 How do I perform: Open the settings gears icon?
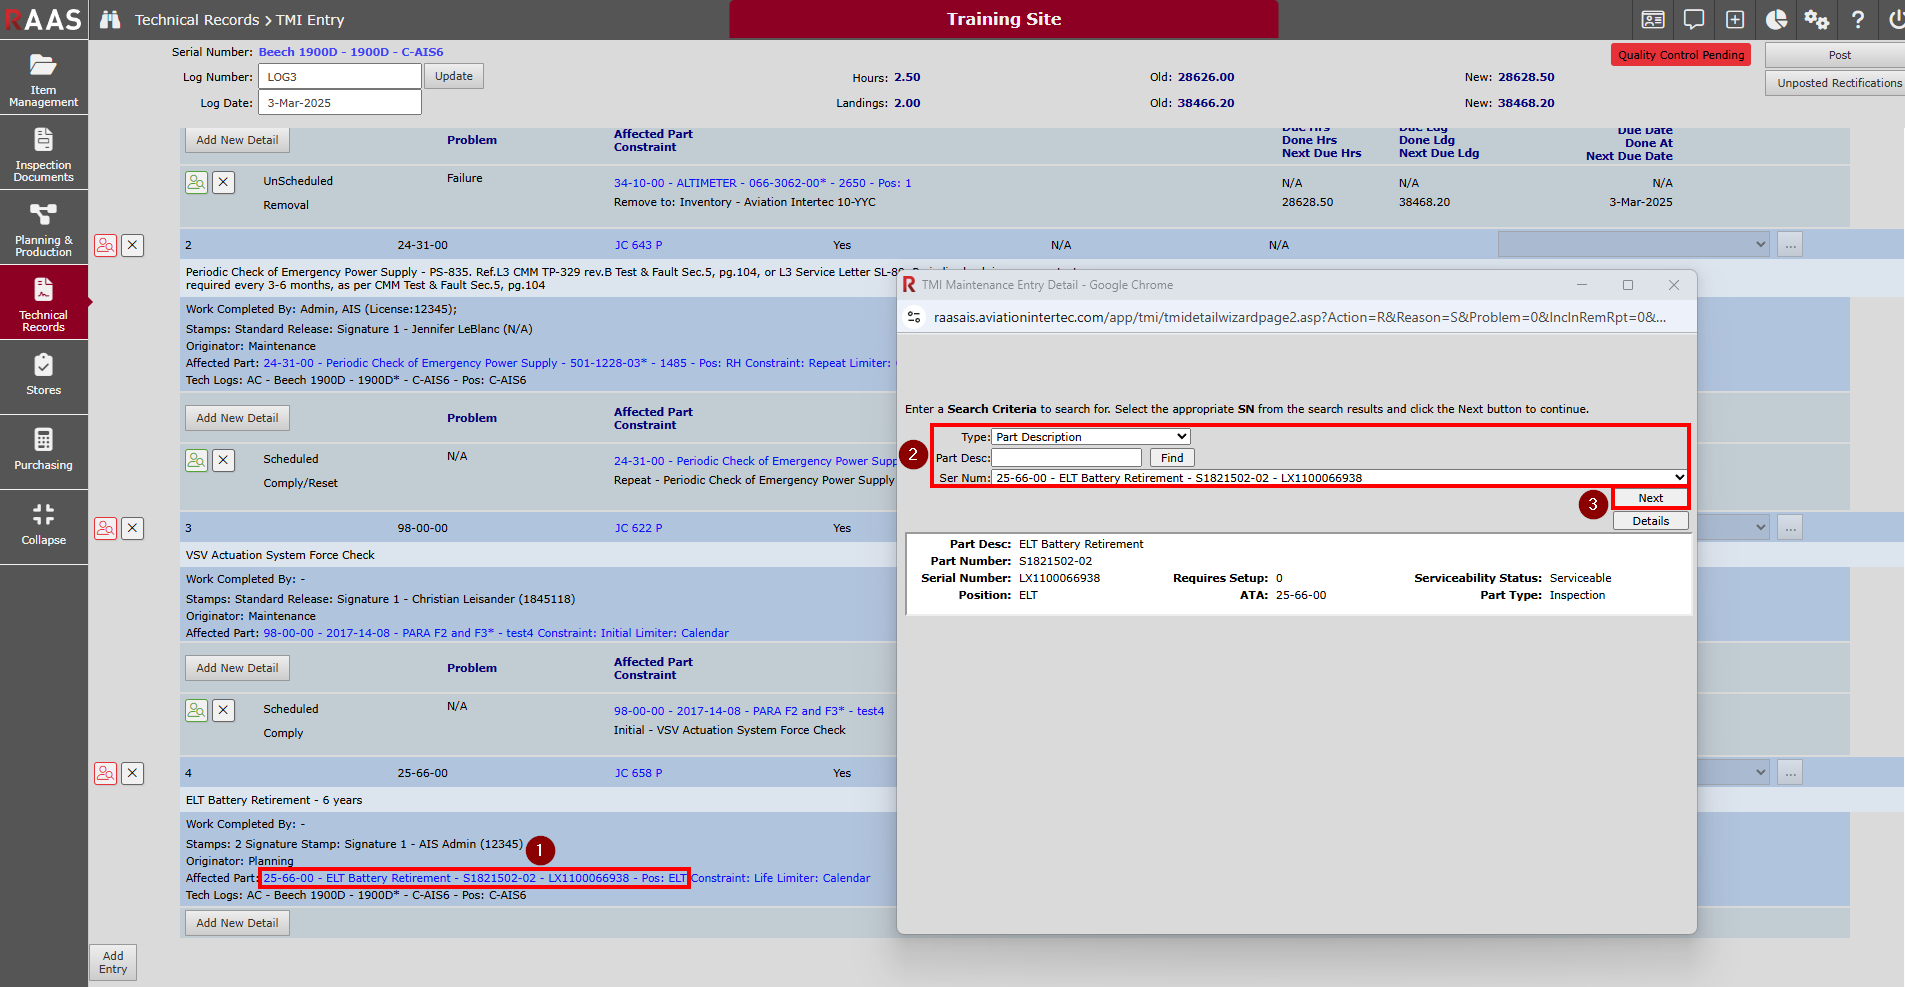tap(1816, 20)
